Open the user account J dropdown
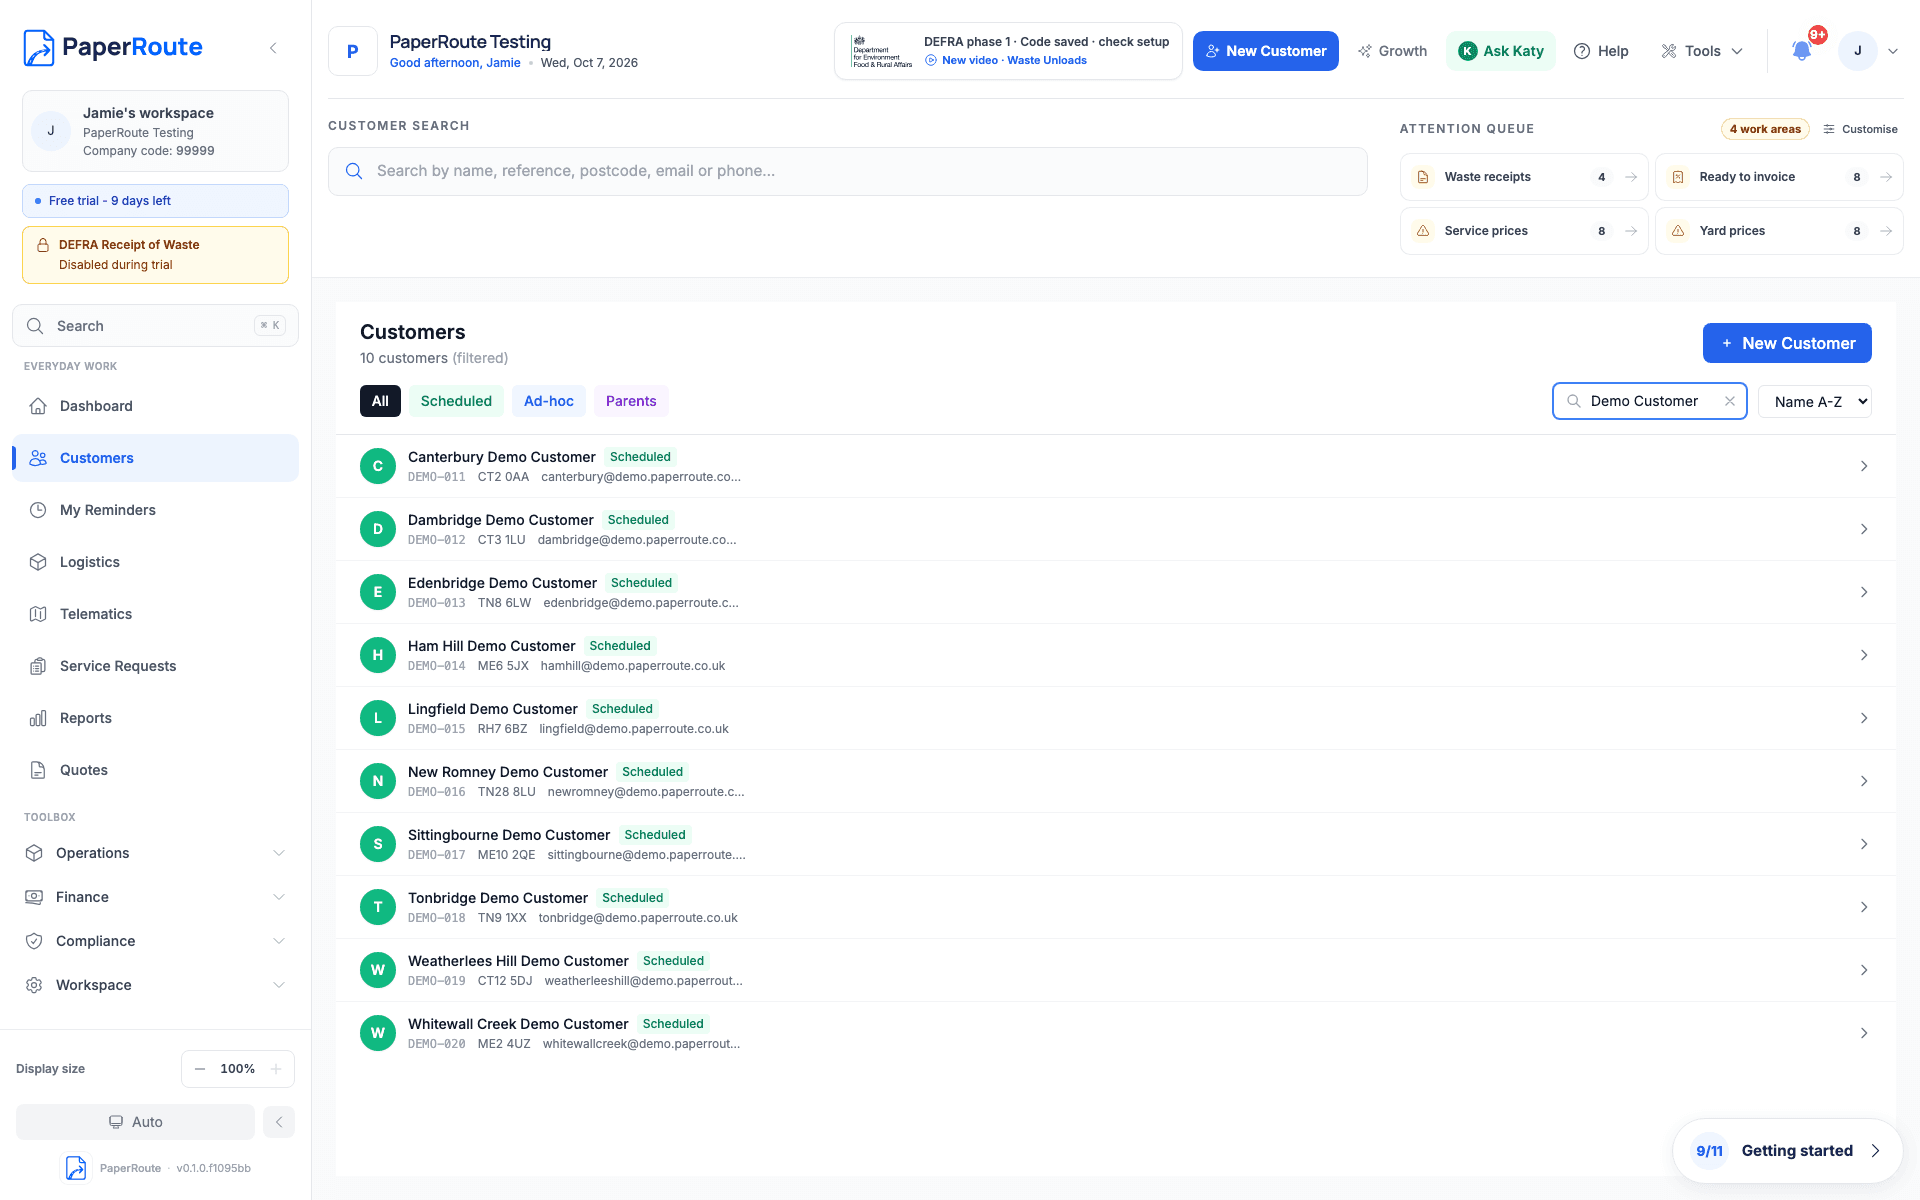Viewport: 1920px width, 1200px height. pos(1869,51)
